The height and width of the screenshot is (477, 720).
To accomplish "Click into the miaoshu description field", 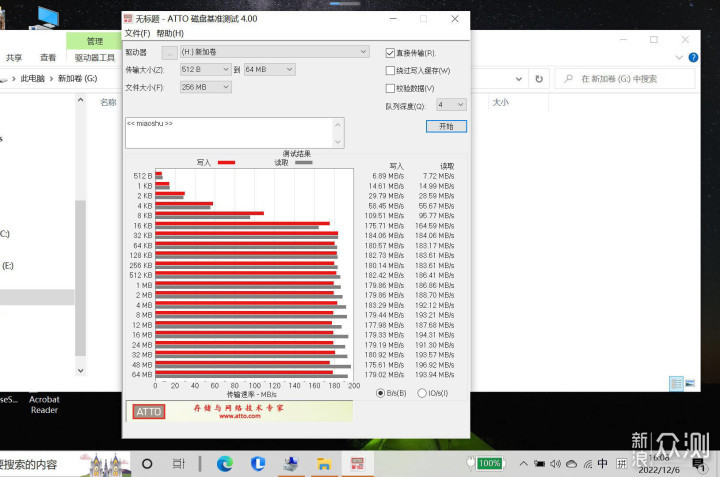I will point(230,133).
